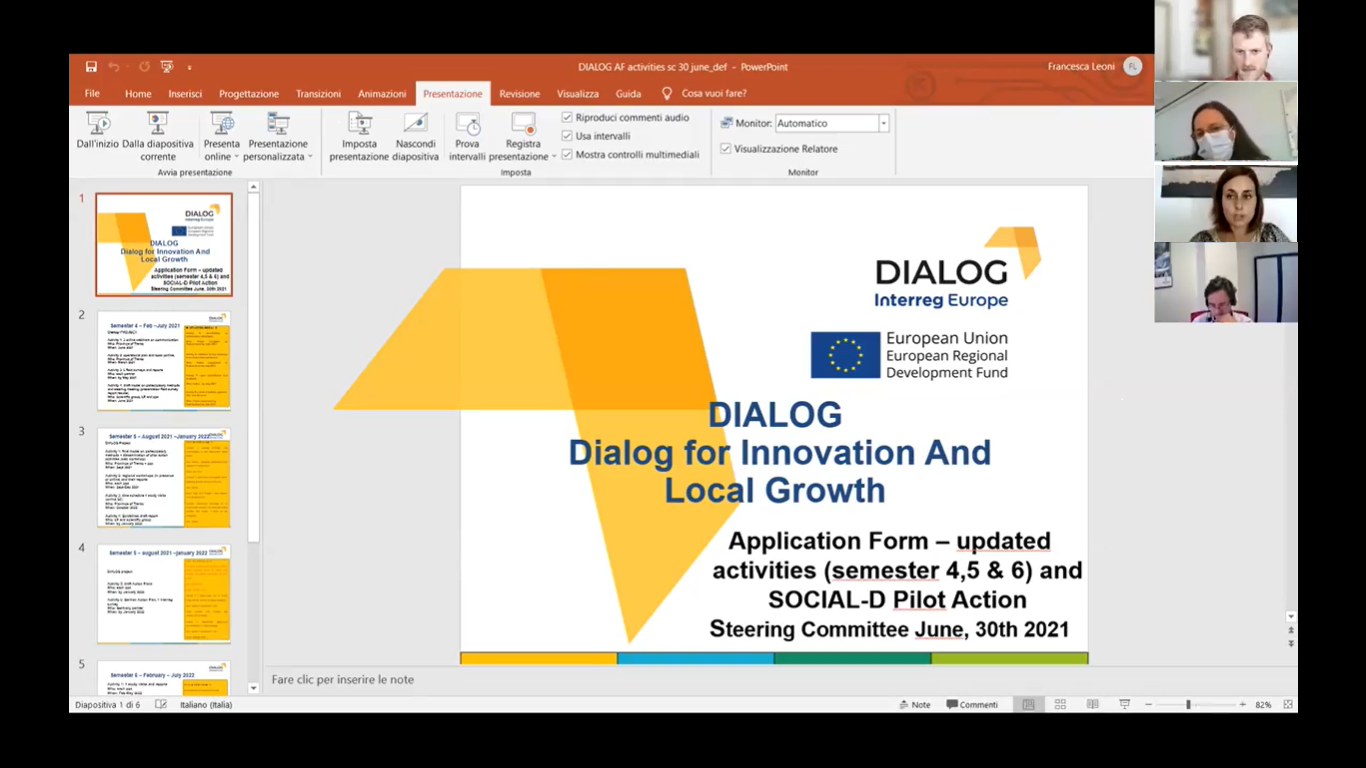Select the Presentazione tab

[452, 94]
